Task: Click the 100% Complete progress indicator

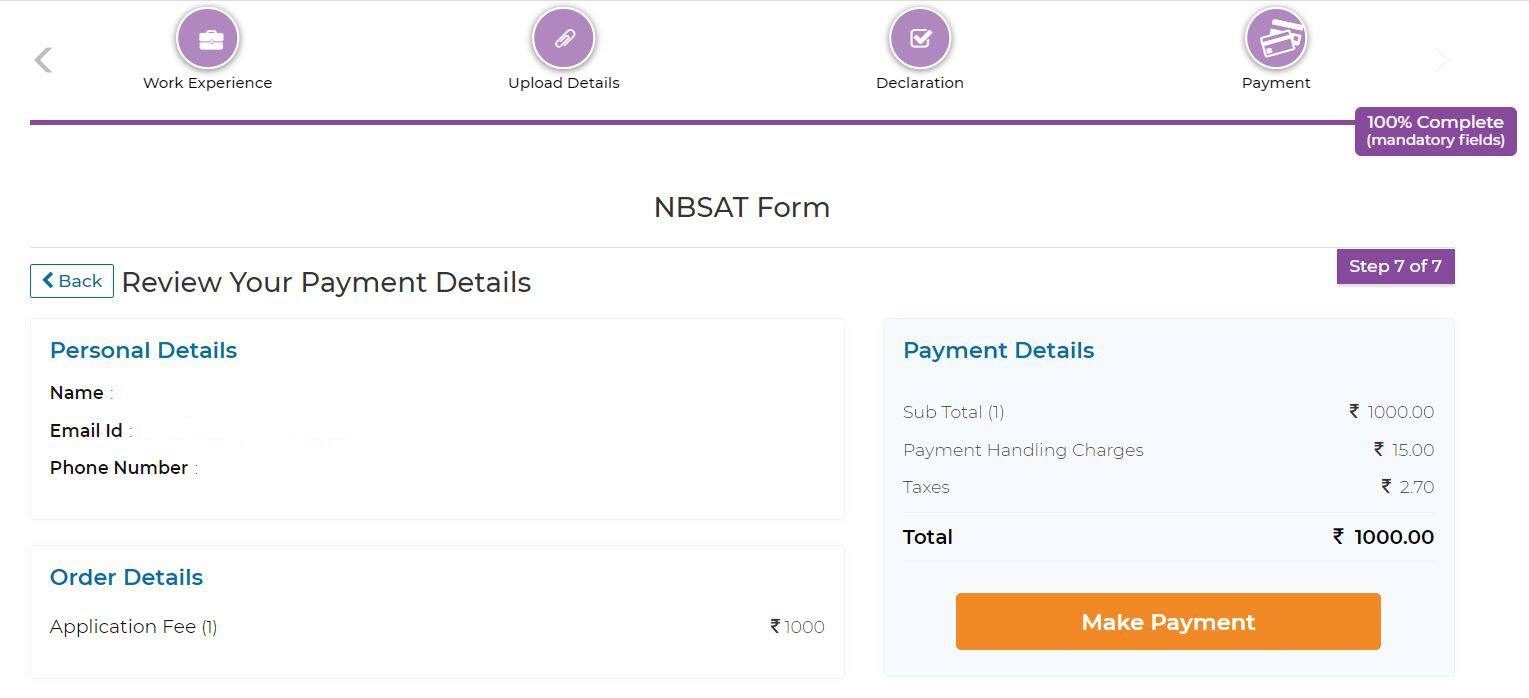Action: pyautogui.click(x=1435, y=130)
